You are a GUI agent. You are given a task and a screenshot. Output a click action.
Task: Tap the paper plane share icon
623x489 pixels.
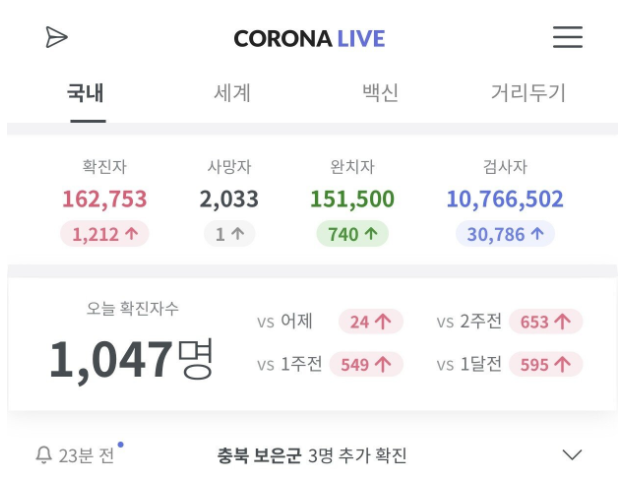coord(56,37)
